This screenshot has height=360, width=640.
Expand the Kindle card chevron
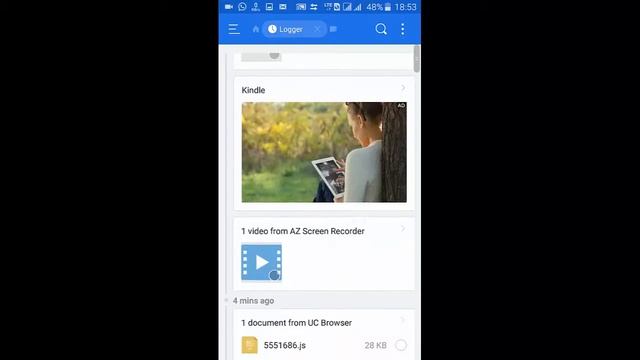403,88
